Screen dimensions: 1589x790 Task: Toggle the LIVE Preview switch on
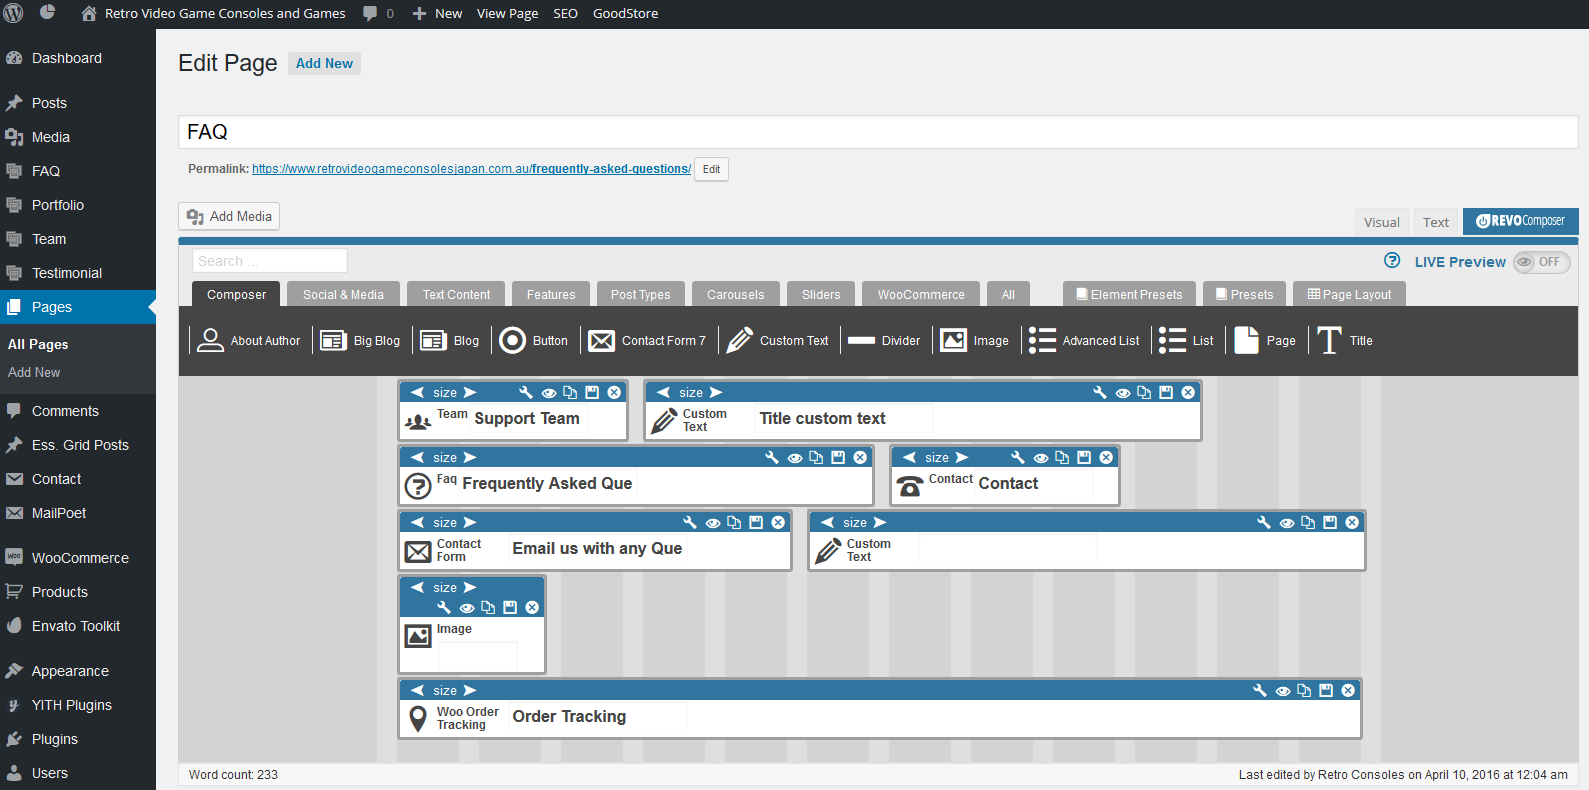(x=1541, y=262)
